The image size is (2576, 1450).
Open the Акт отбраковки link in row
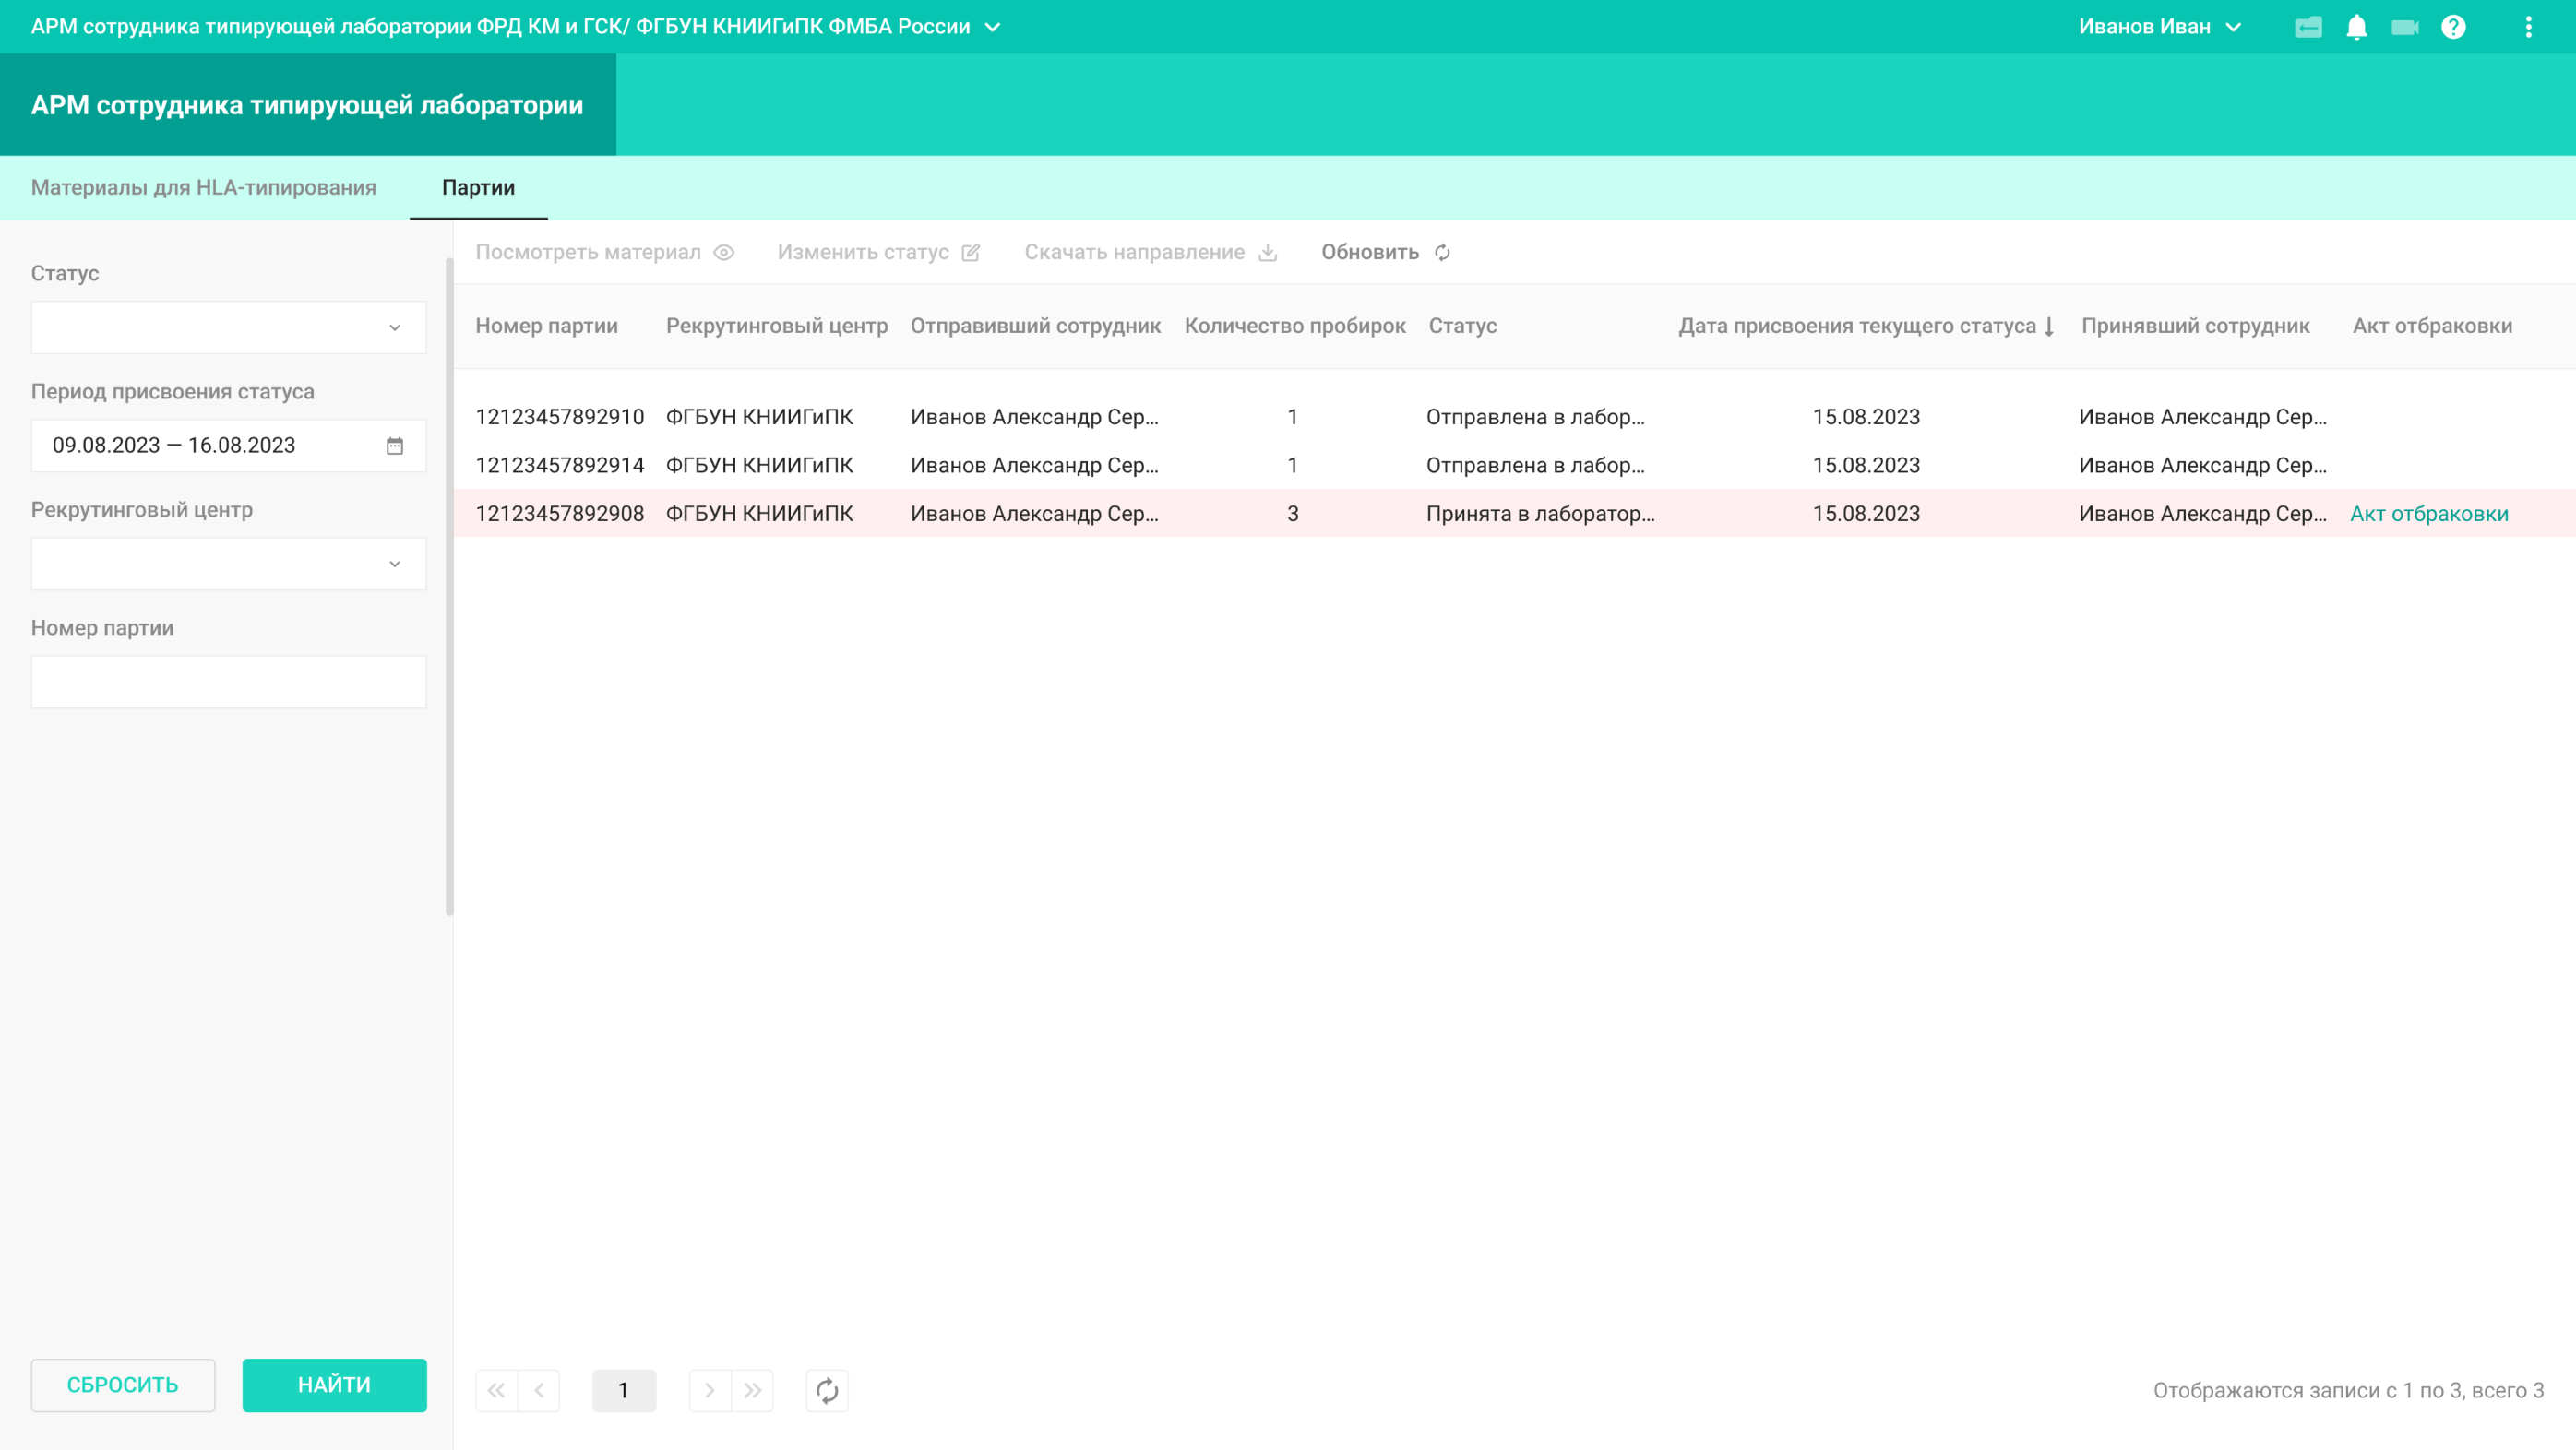[x=2428, y=514]
